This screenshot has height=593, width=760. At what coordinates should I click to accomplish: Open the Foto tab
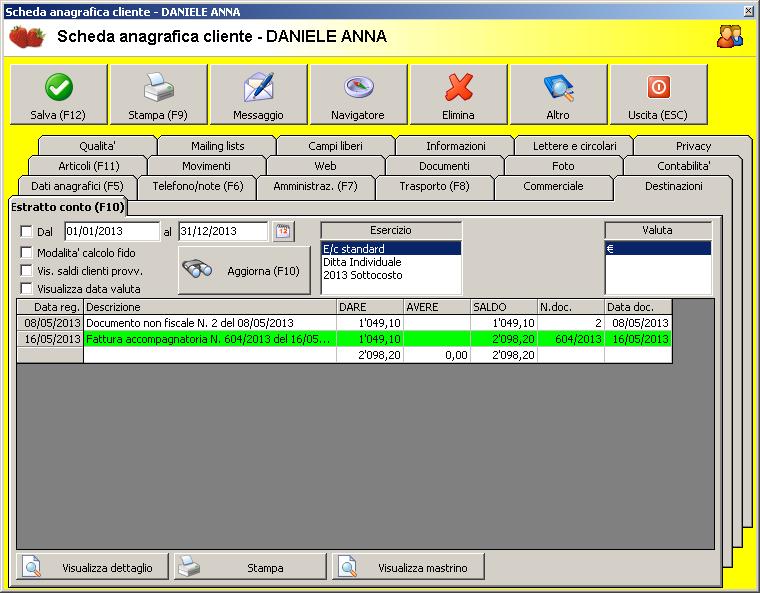point(563,166)
